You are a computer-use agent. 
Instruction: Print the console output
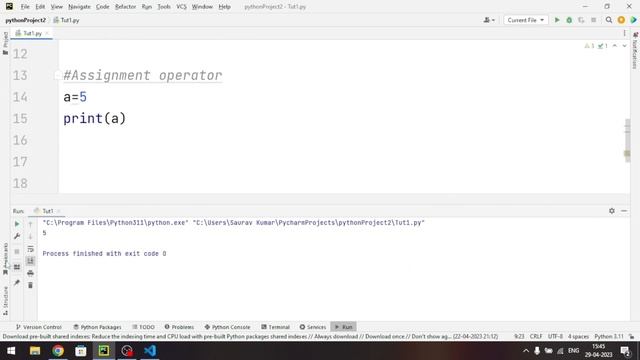[x=30, y=273]
